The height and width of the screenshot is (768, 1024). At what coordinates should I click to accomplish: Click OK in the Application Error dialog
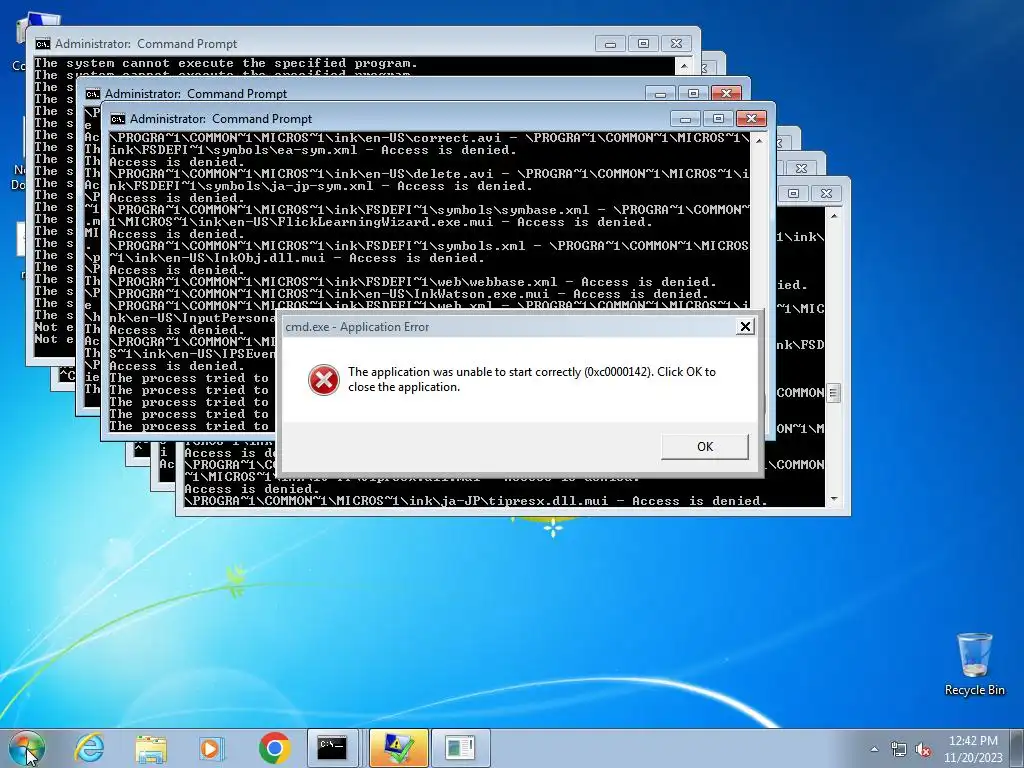[x=705, y=447]
